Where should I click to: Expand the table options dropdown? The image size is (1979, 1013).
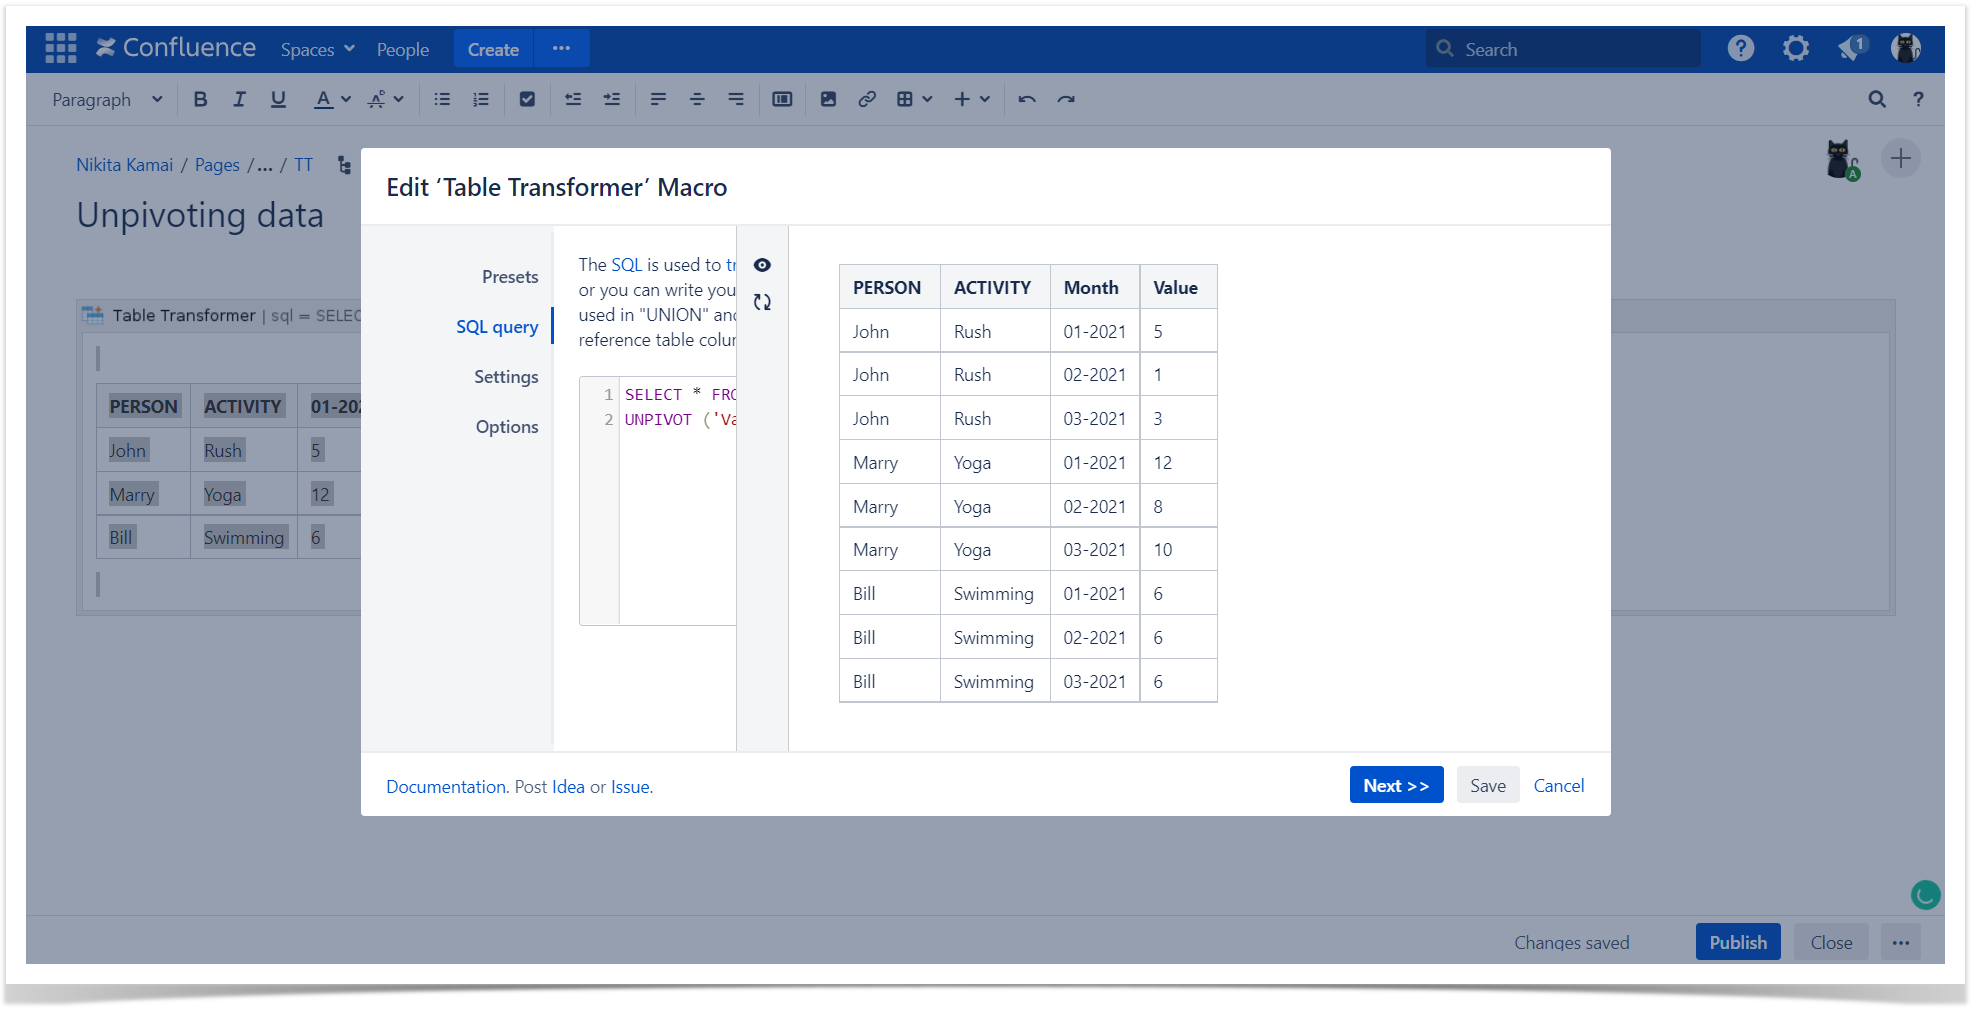[x=914, y=99]
